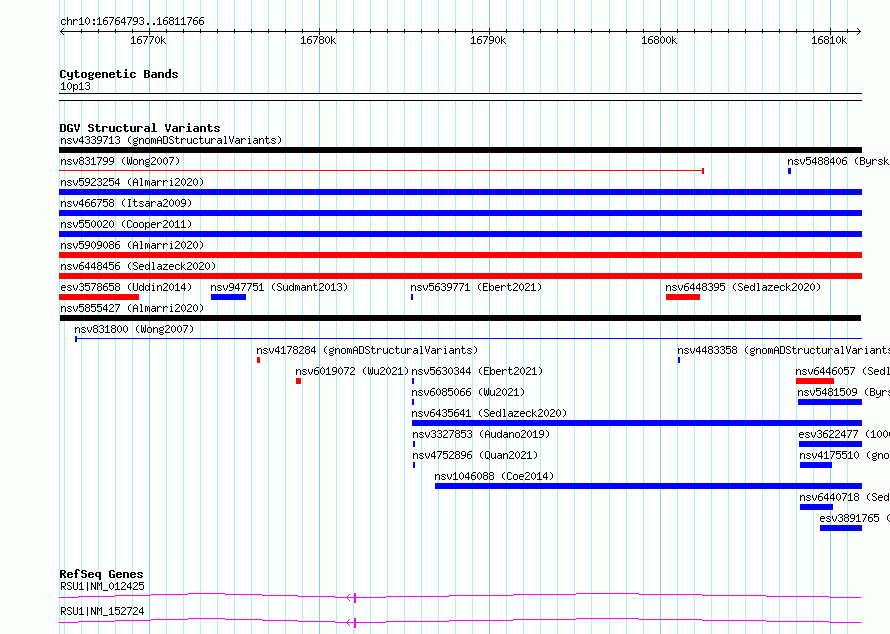Click the chr10:16764793..16811766 coordinate text
The height and width of the screenshot is (634, 890).
pyautogui.click(x=132, y=22)
